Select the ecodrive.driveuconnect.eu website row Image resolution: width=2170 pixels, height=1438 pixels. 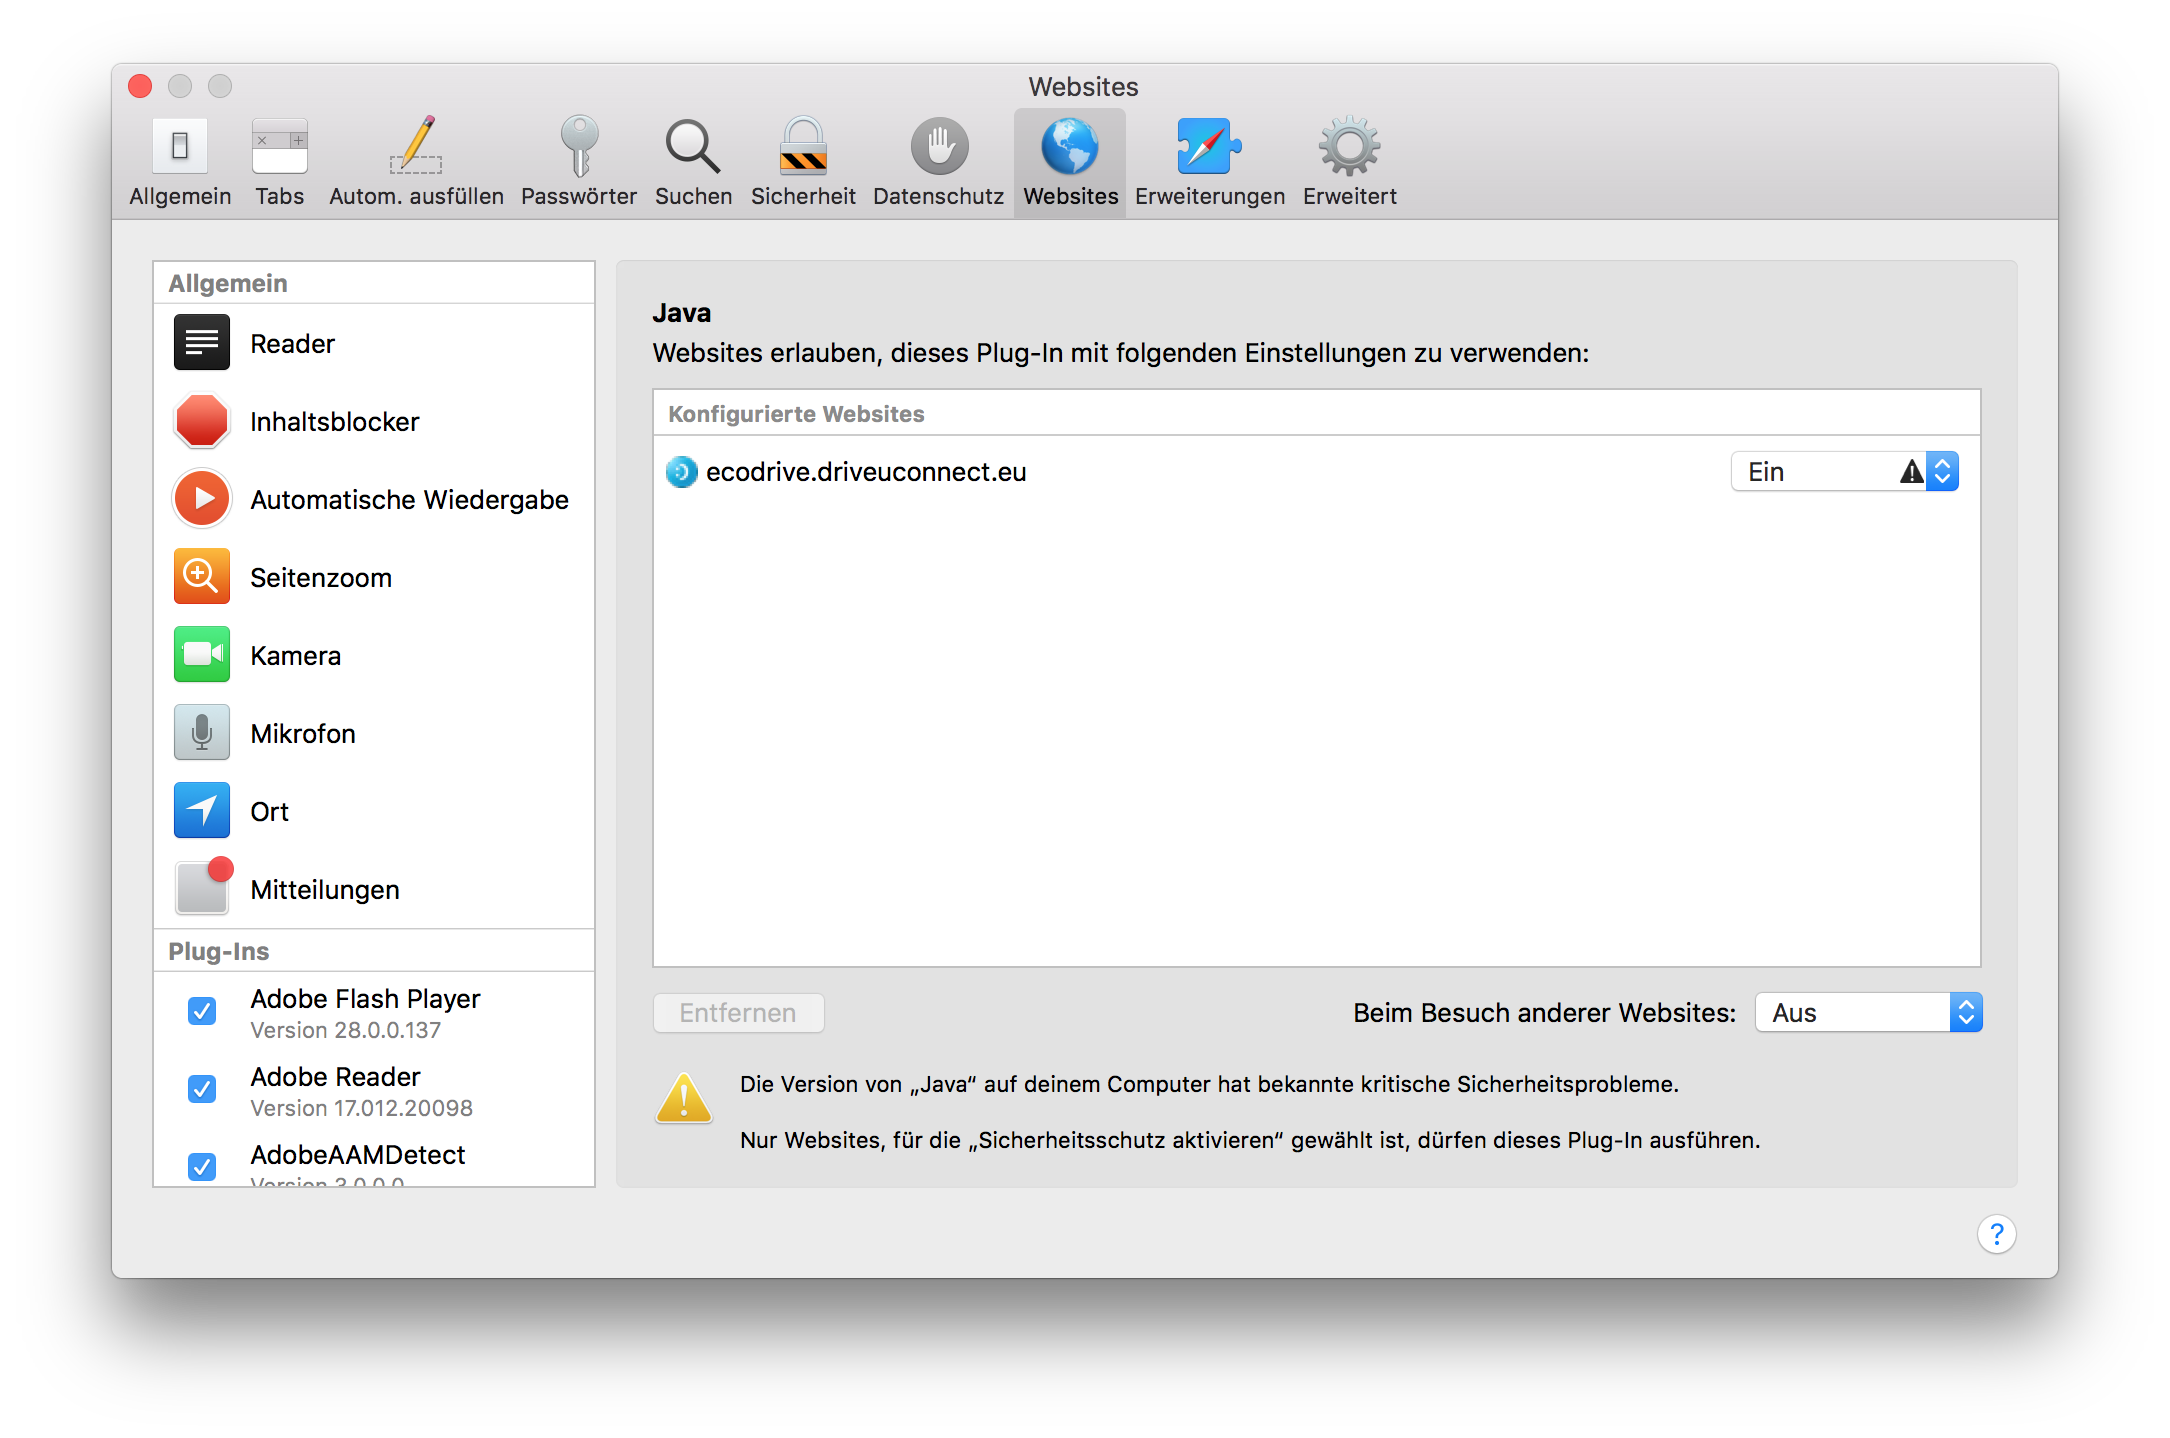[x=866, y=472]
